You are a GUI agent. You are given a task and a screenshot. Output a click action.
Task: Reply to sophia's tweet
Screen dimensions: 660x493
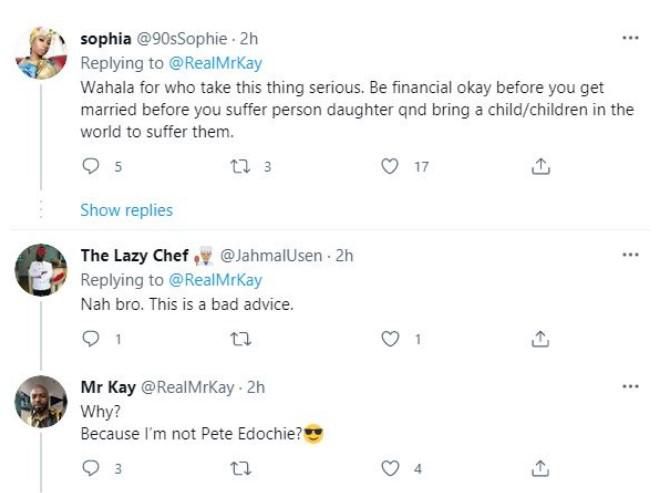(89, 167)
